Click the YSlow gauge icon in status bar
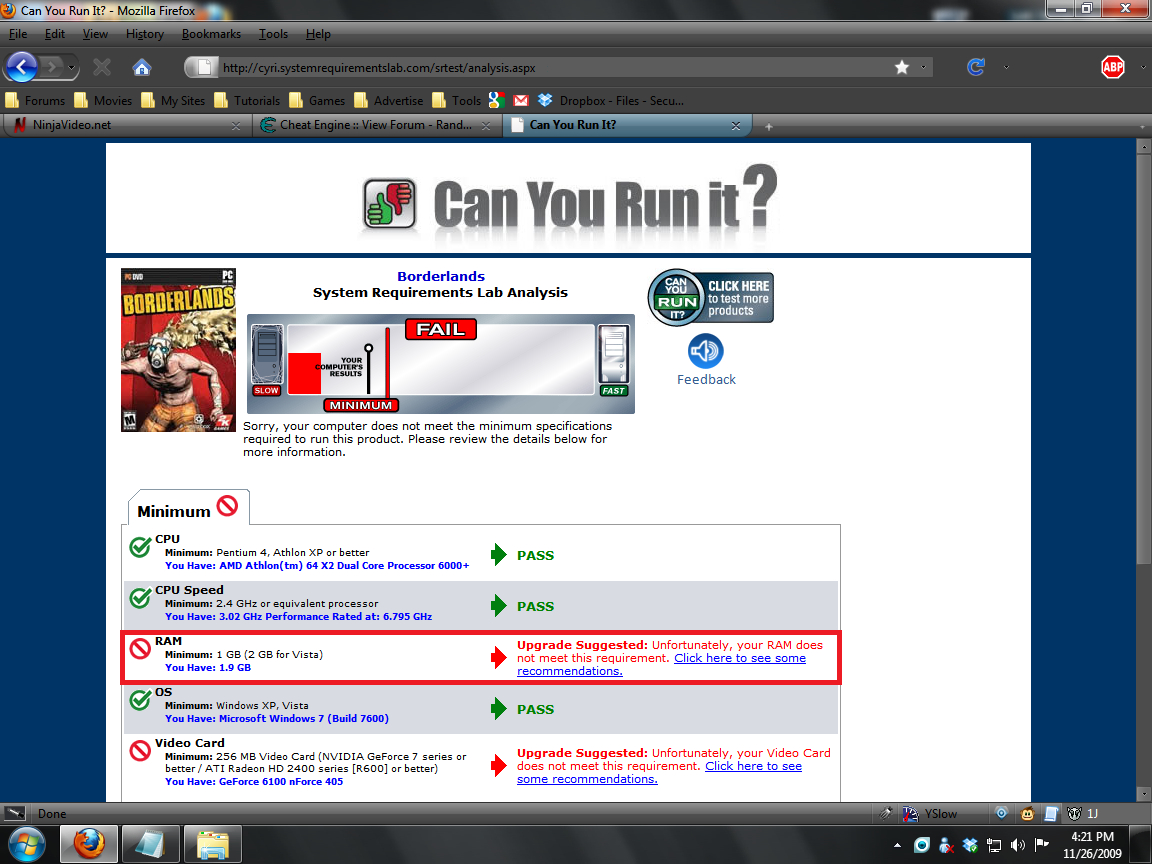The image size is (1152, 864). pos(910,813)
